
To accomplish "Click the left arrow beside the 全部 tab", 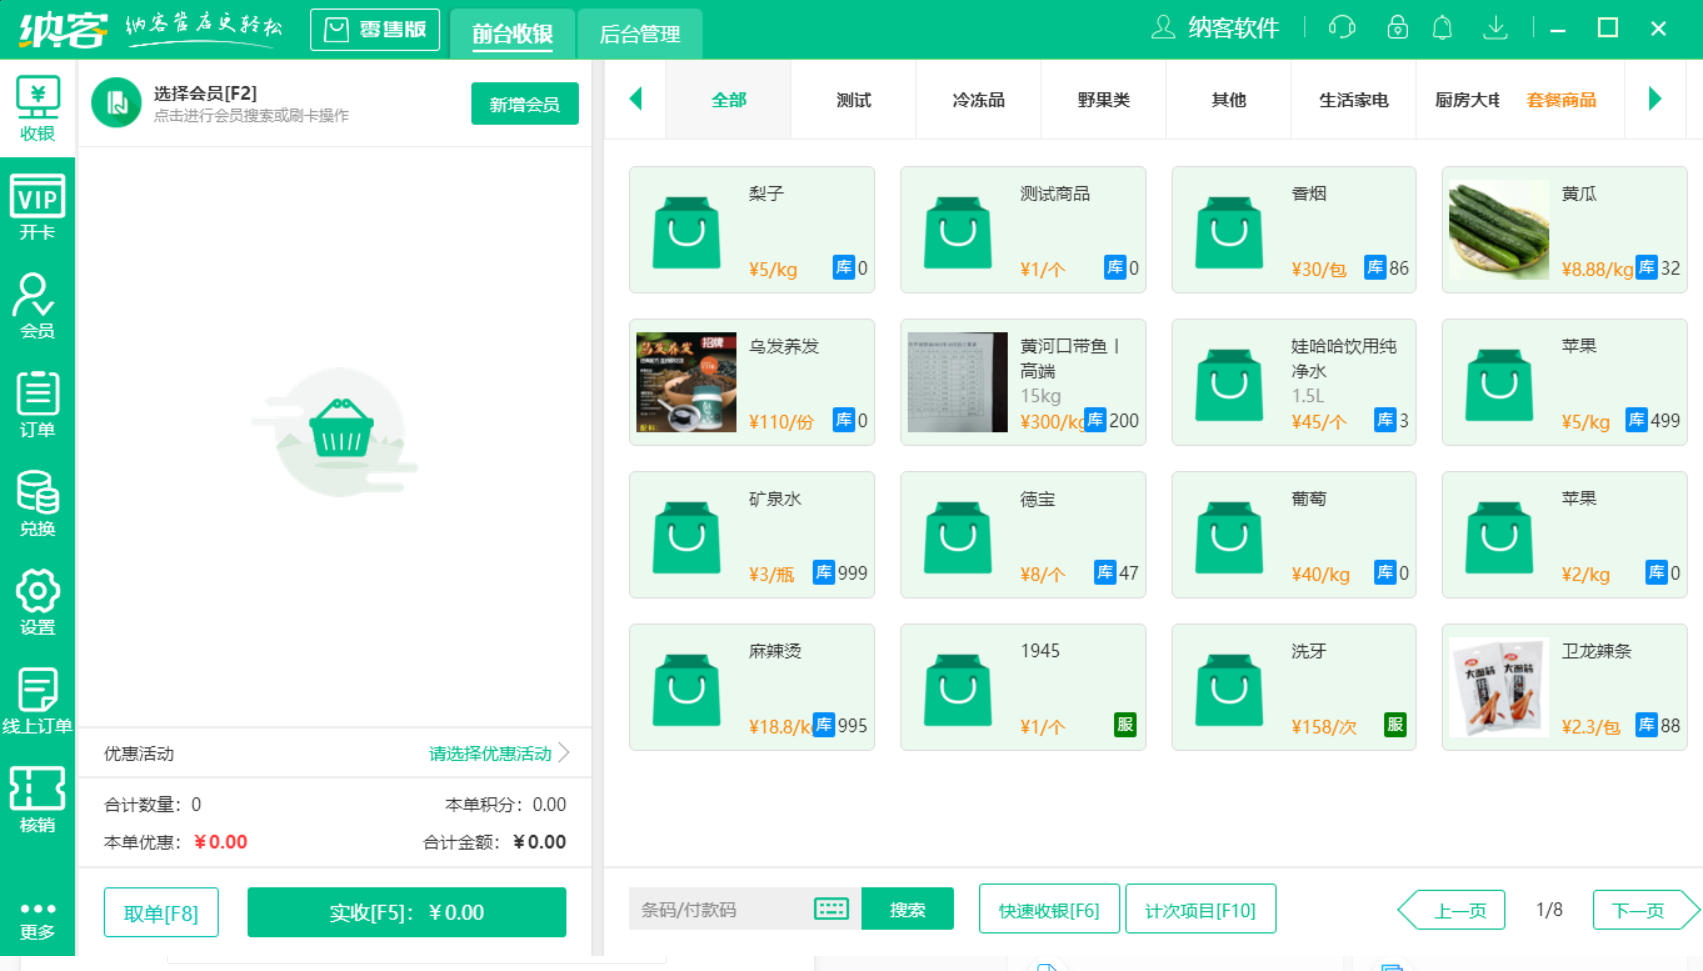I will coord(636,100).
